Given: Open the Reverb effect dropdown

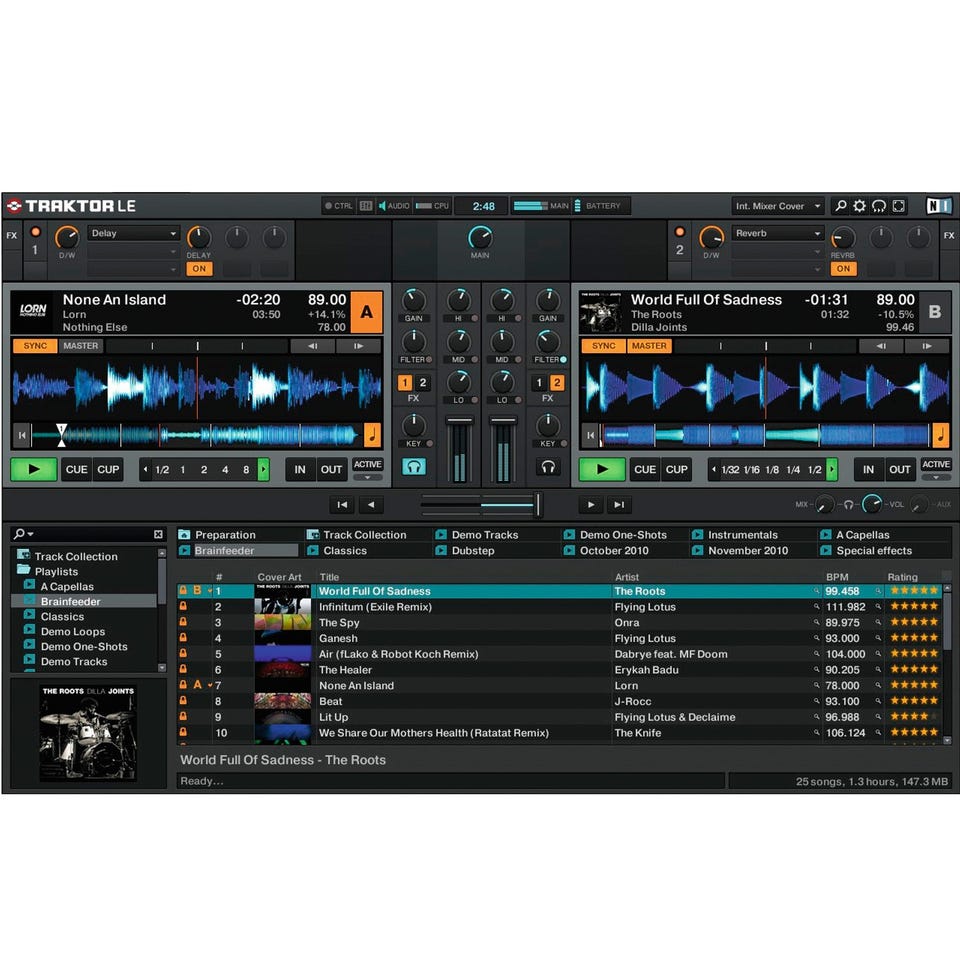Looking at the screenshot, I should coord(778,233).
